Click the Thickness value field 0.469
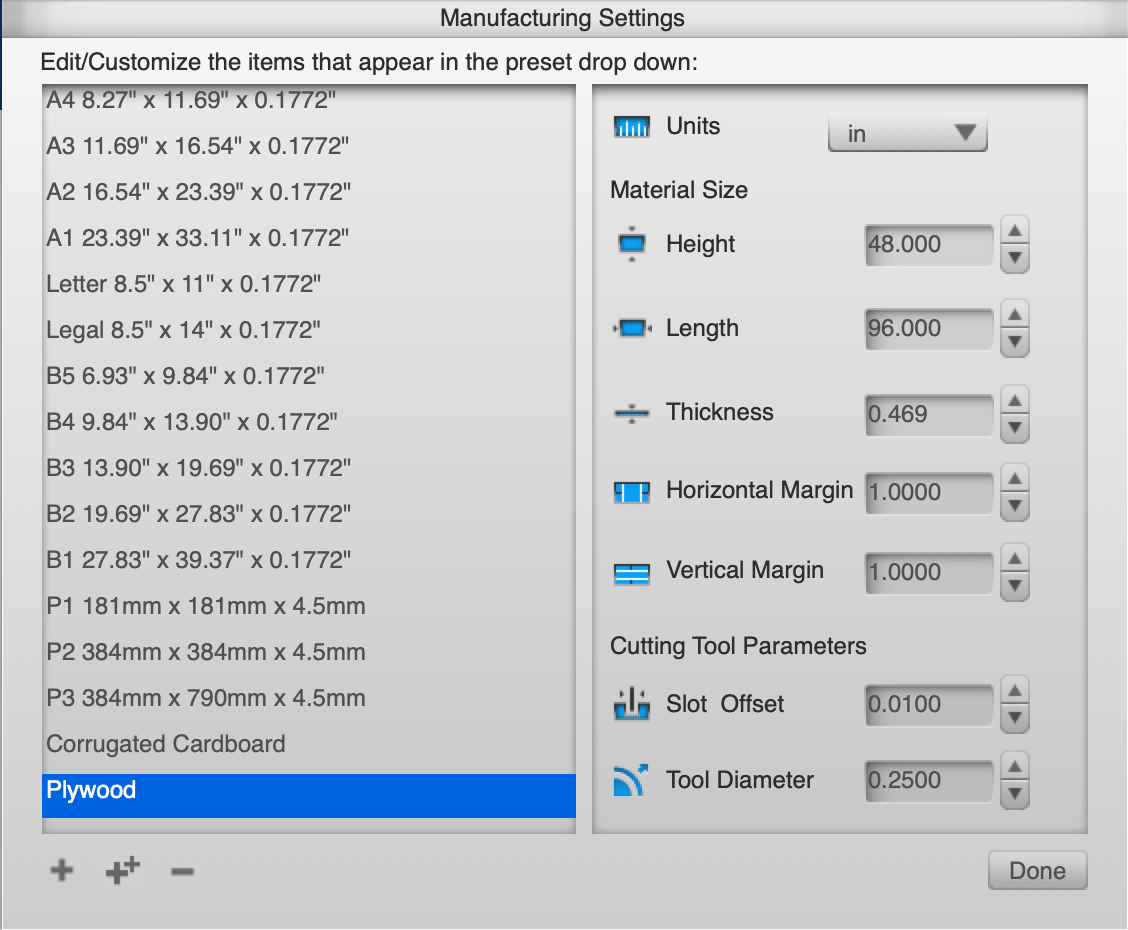Screen dimensions: 1128x930 929,414
